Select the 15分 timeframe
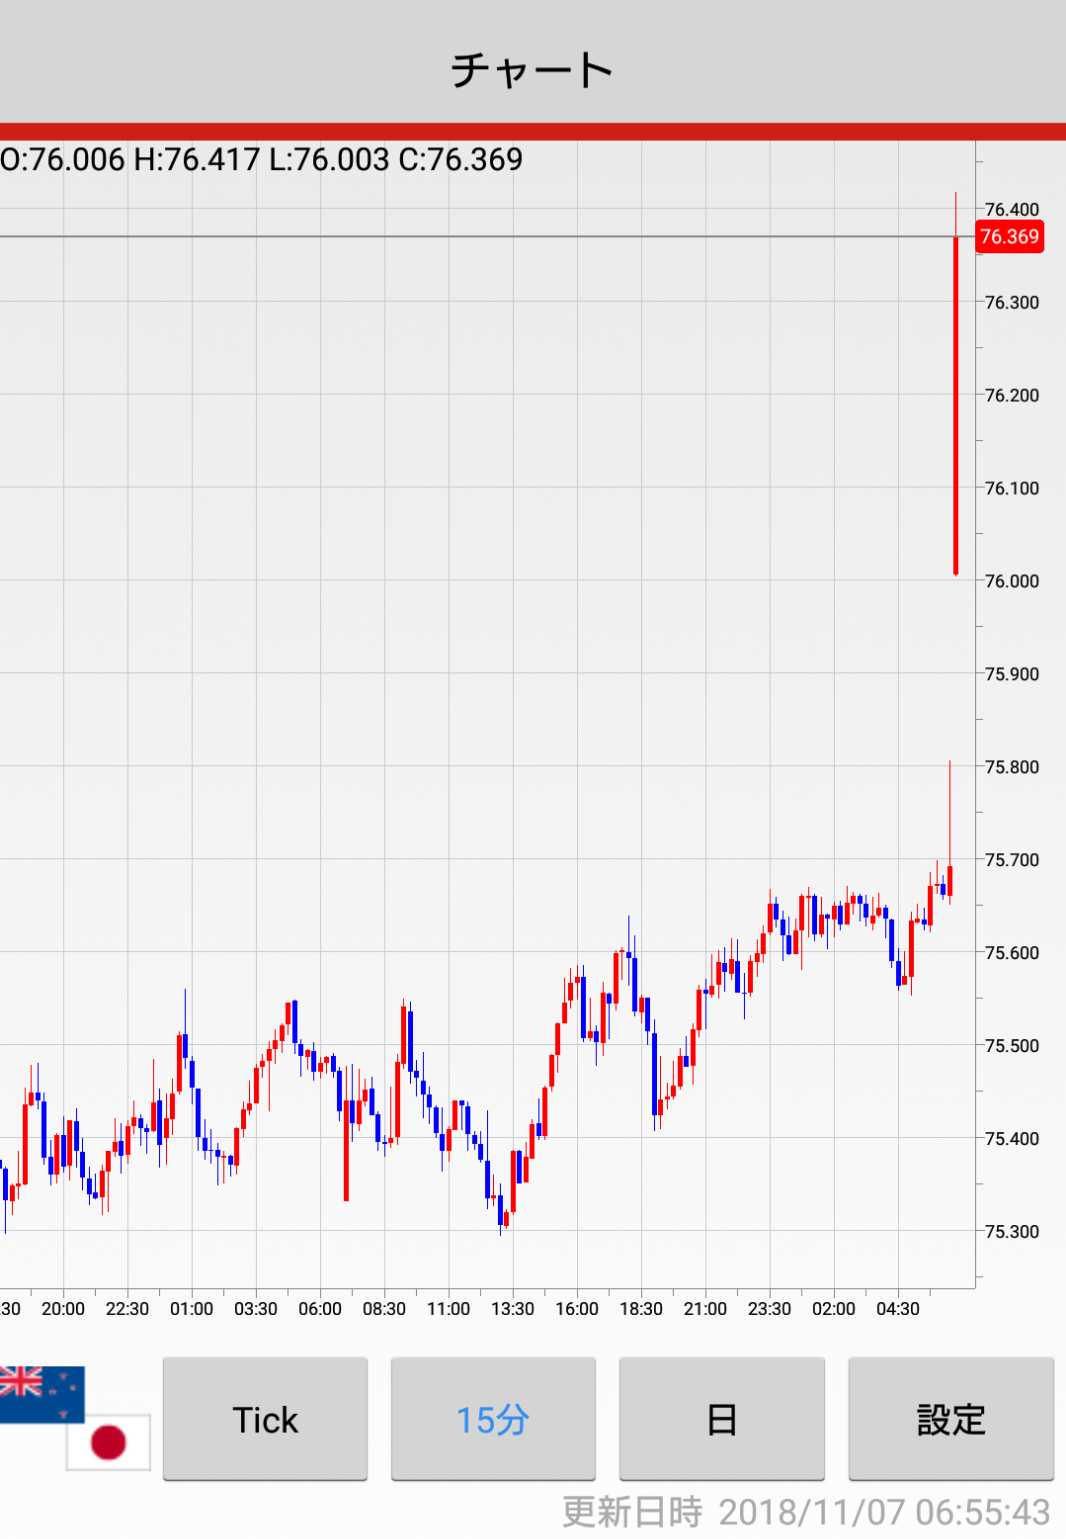 (x=493, y=1419)
